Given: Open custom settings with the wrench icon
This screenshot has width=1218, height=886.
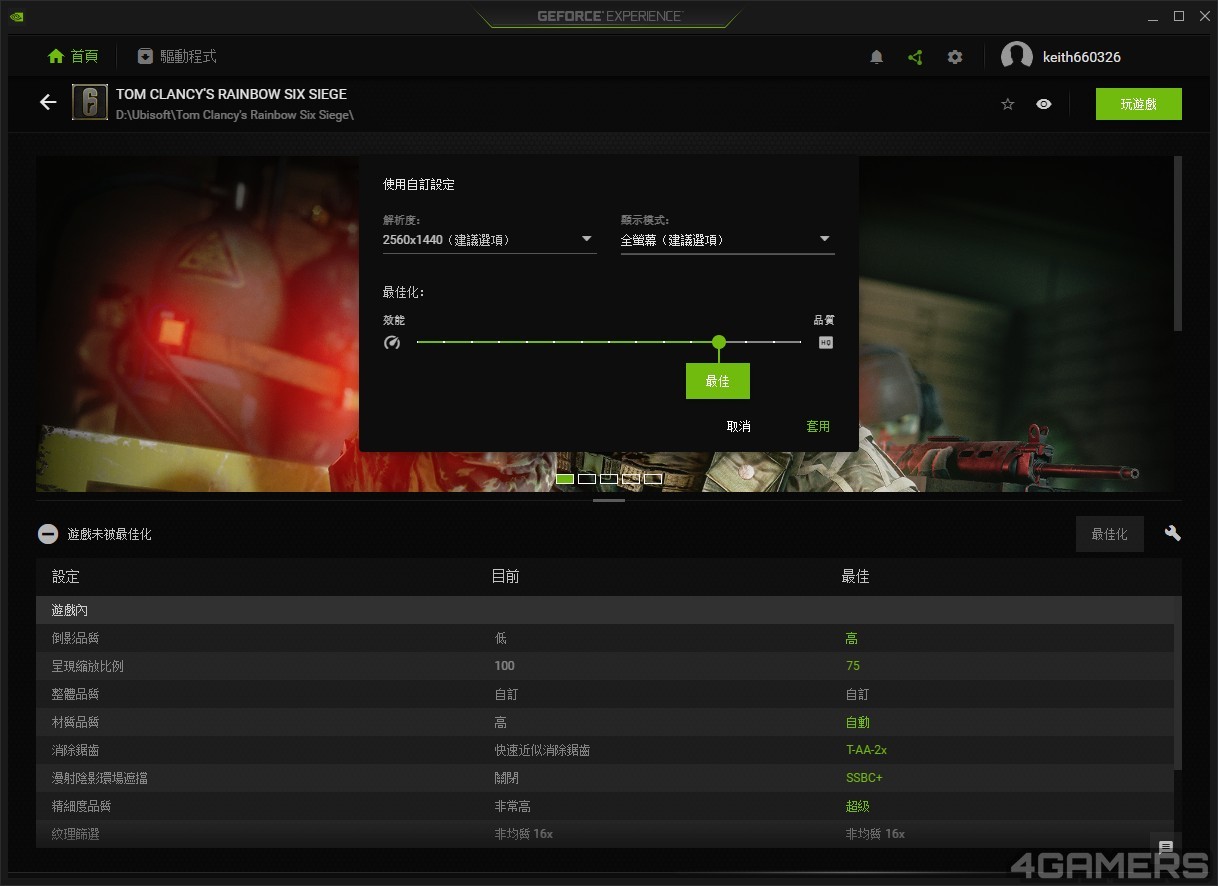Looking at the screenshot, I should (1173, 534).
